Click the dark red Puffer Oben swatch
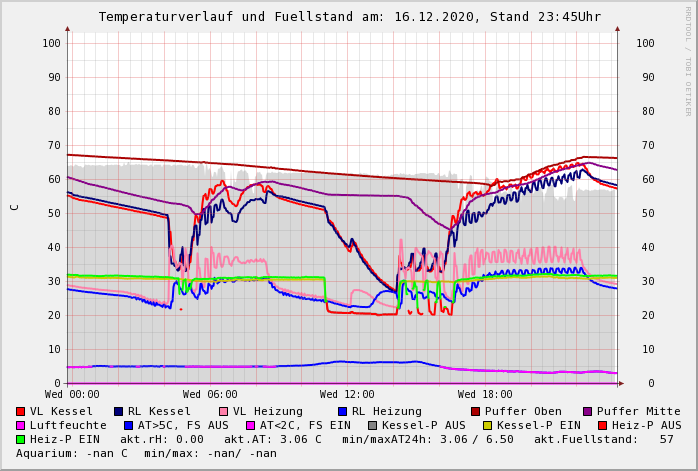This screenshot has height=471, width=698. click(475, 412)
